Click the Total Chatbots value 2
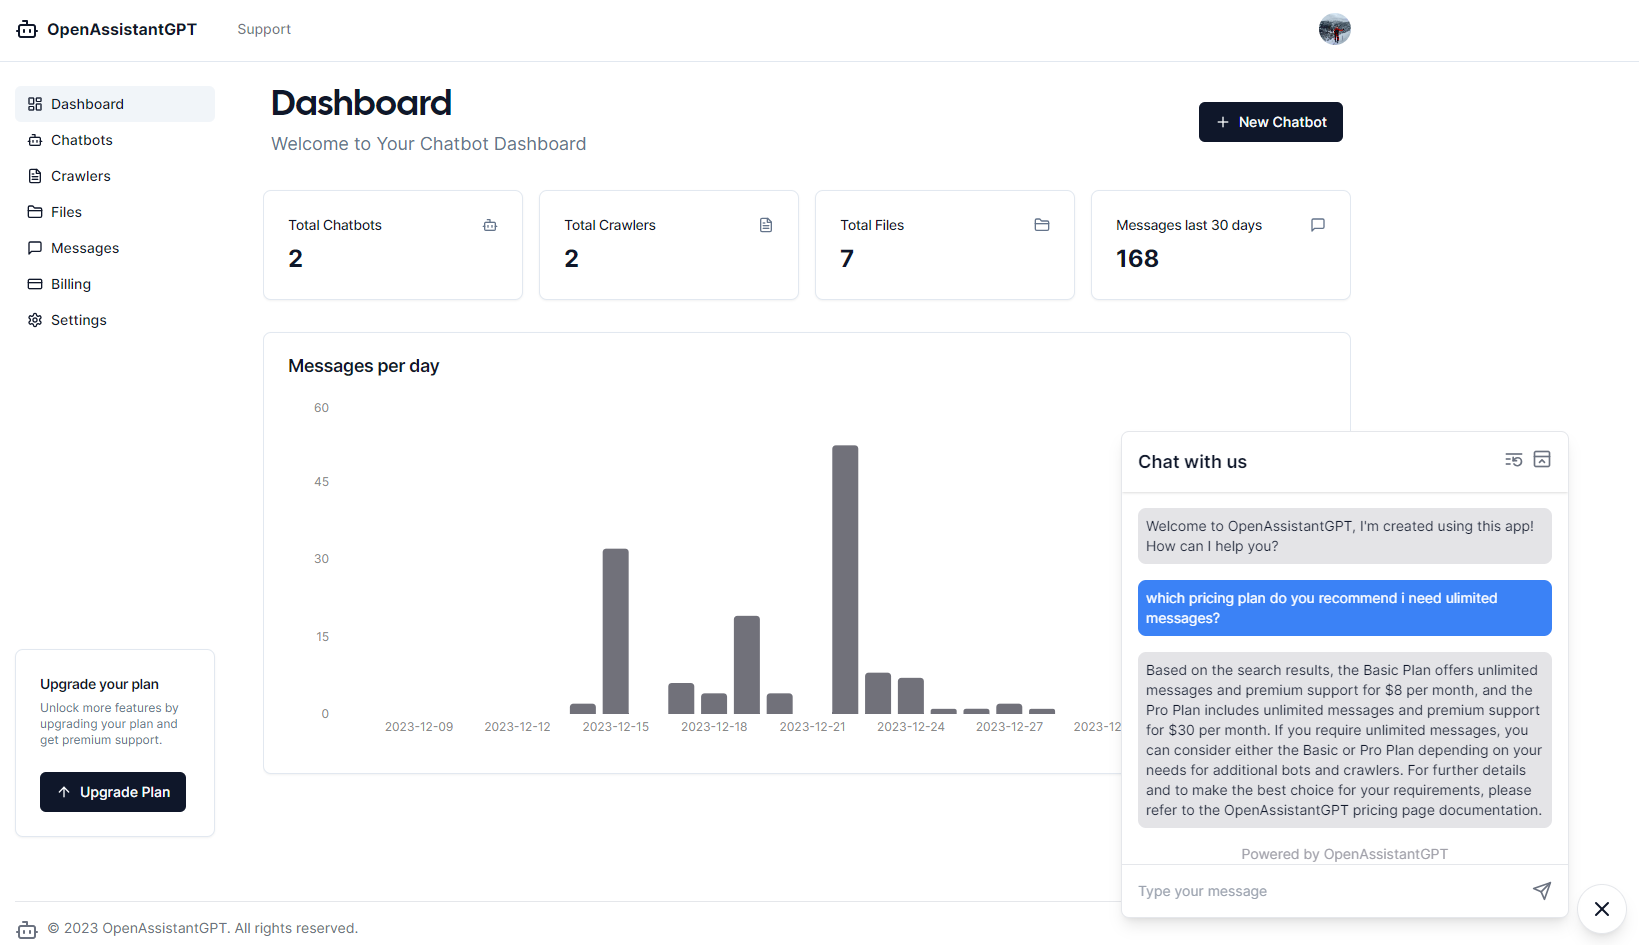Screen dimensions: 1639x945 coord(296,259)
